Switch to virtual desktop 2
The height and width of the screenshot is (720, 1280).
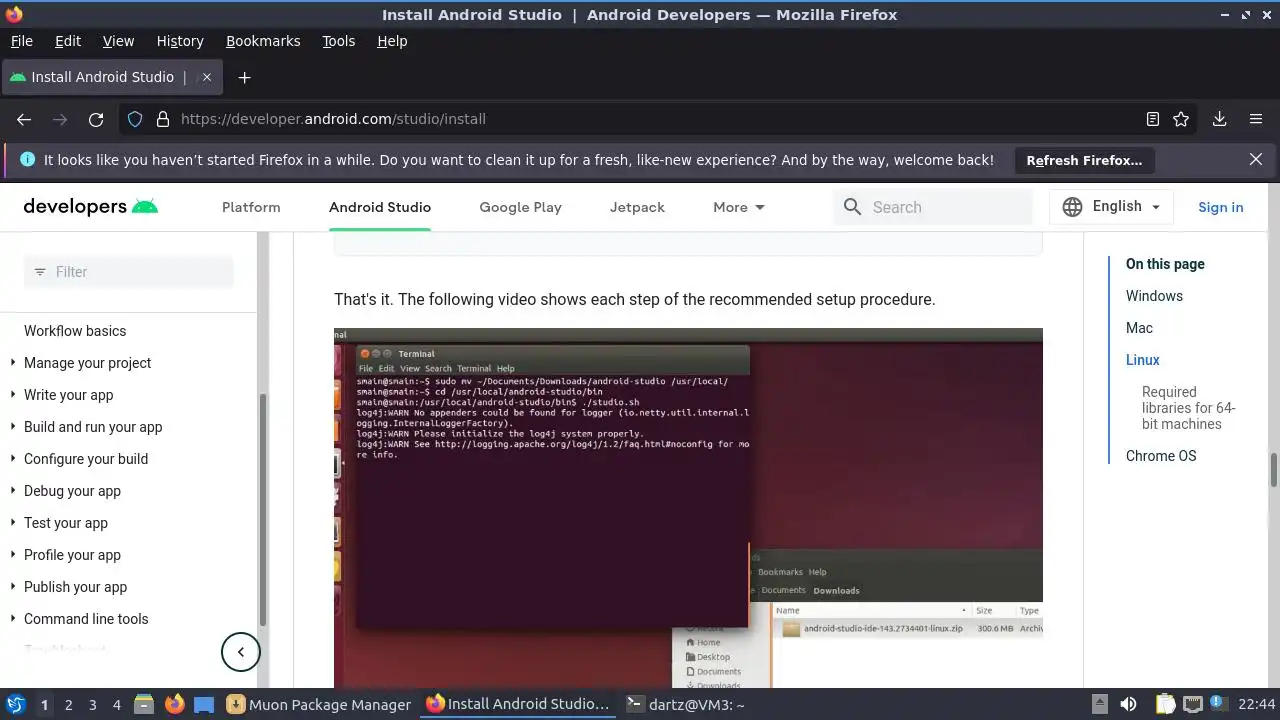click(x=68, y=704)
